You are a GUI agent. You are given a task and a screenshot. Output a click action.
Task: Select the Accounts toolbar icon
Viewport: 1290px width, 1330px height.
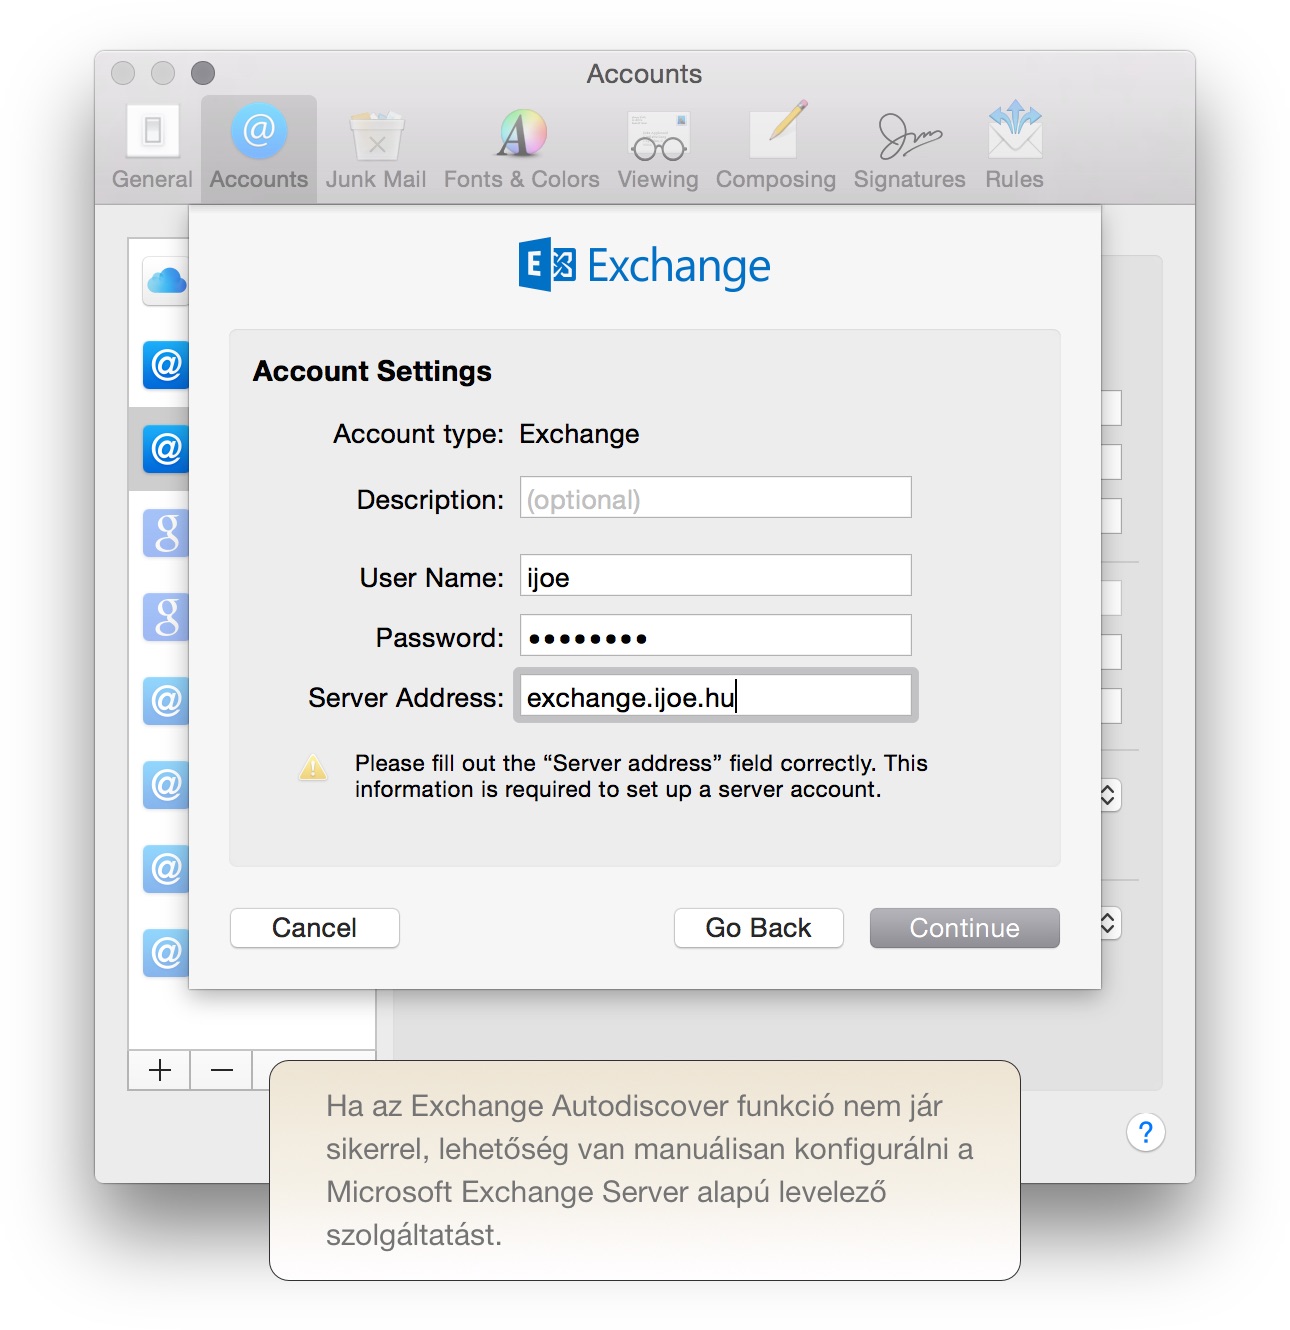click(x=259, y=148)
